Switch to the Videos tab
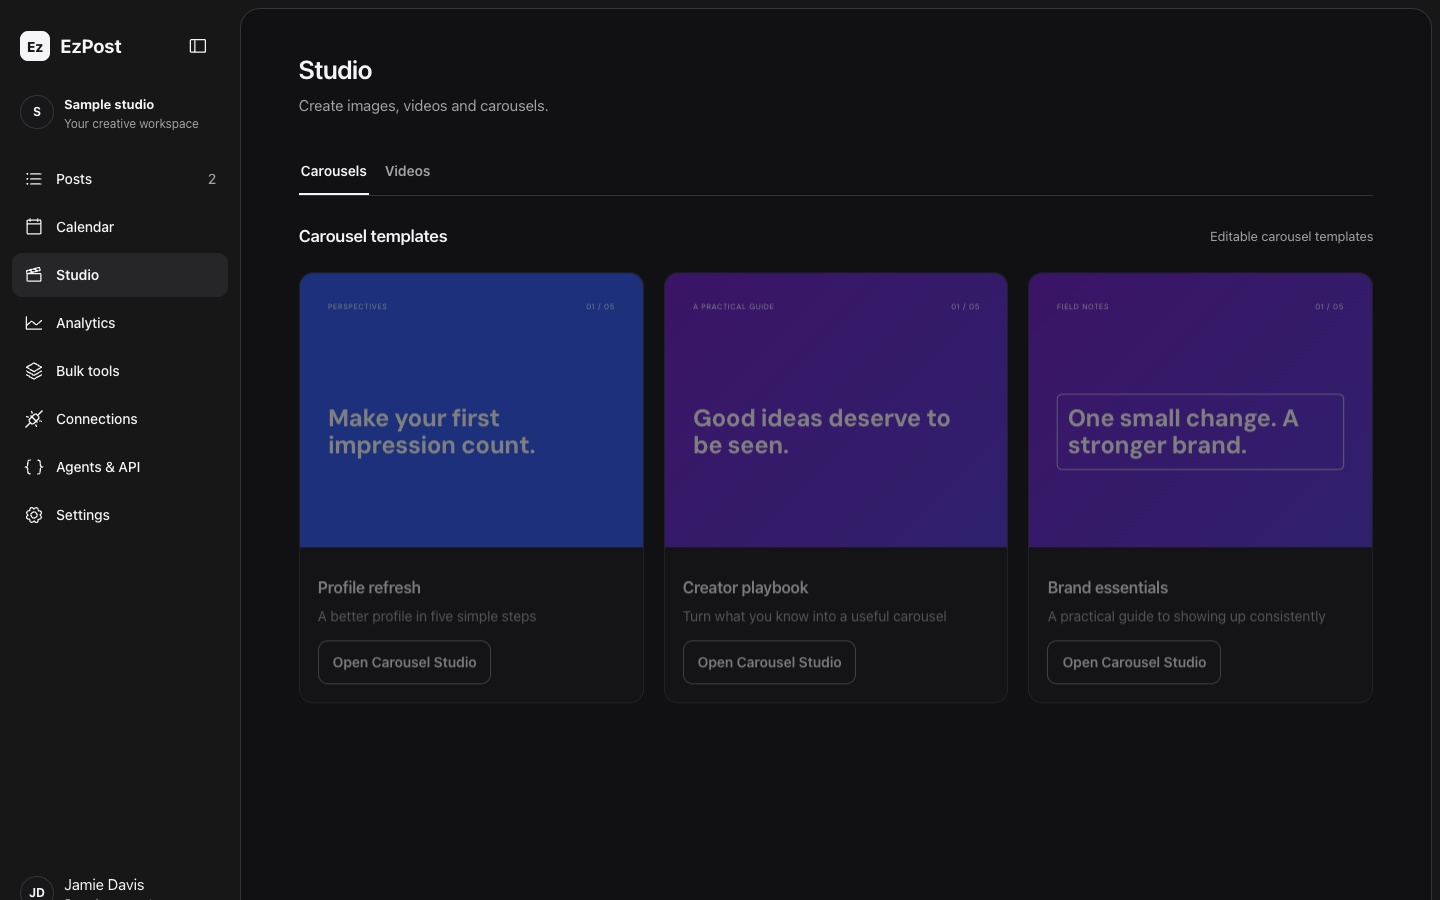1440x900 pixels. (408, 171)
